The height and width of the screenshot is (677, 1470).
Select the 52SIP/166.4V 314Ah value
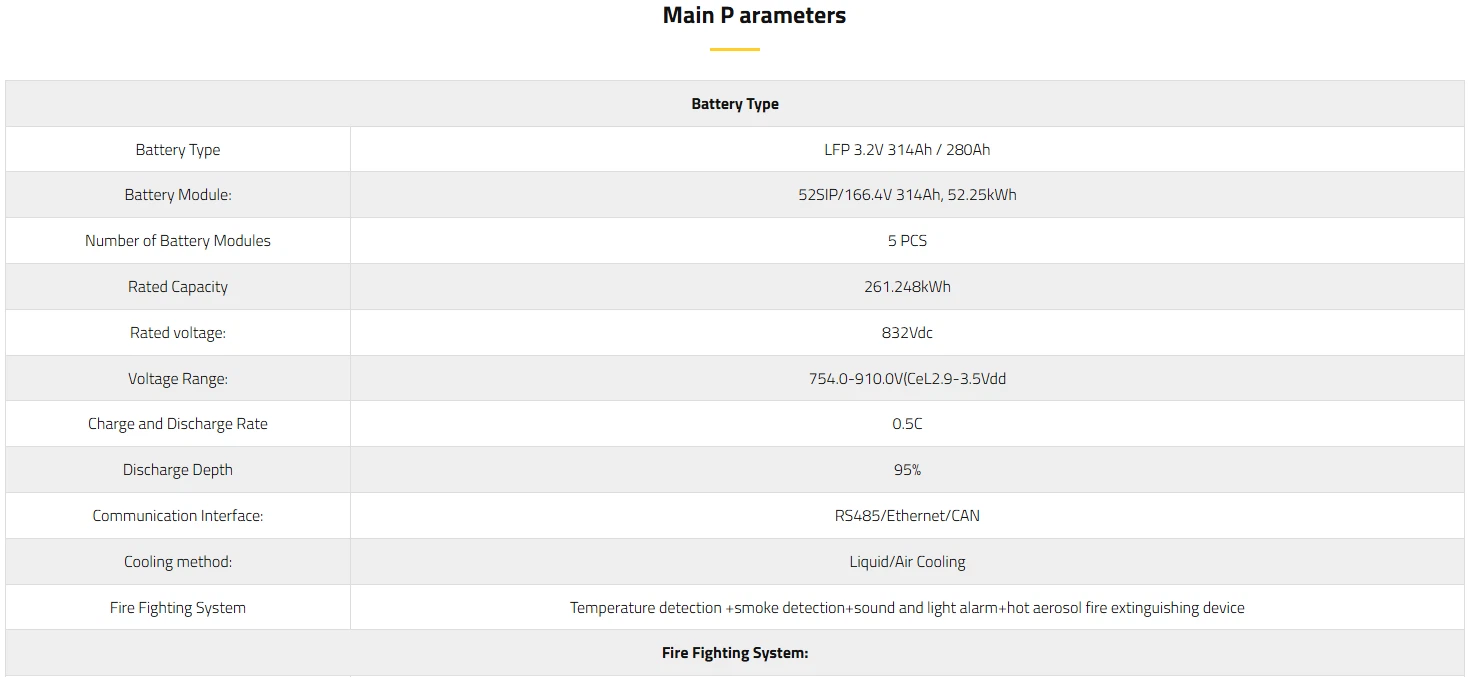pos(907,195)
